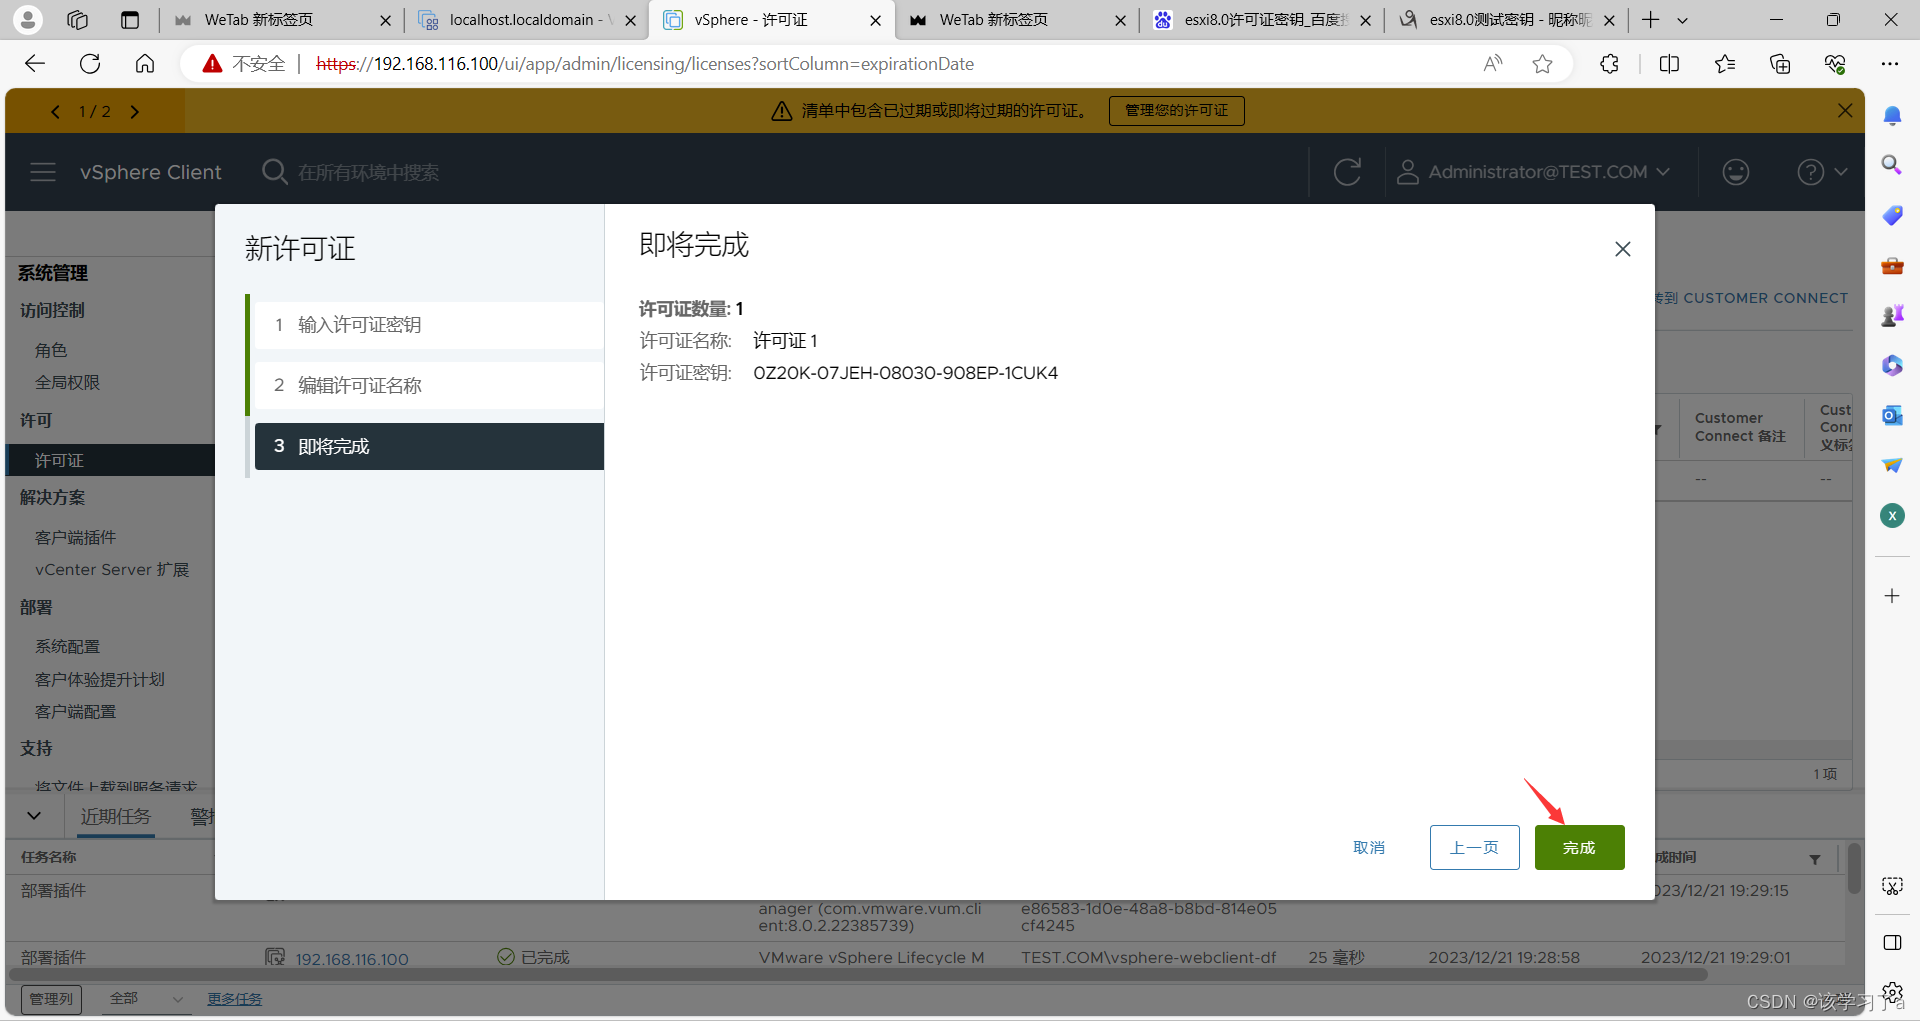Open Administrator@TEST.COM user dropdown
This screenshot has width=1920, height=1021.
coord(1533,172)
